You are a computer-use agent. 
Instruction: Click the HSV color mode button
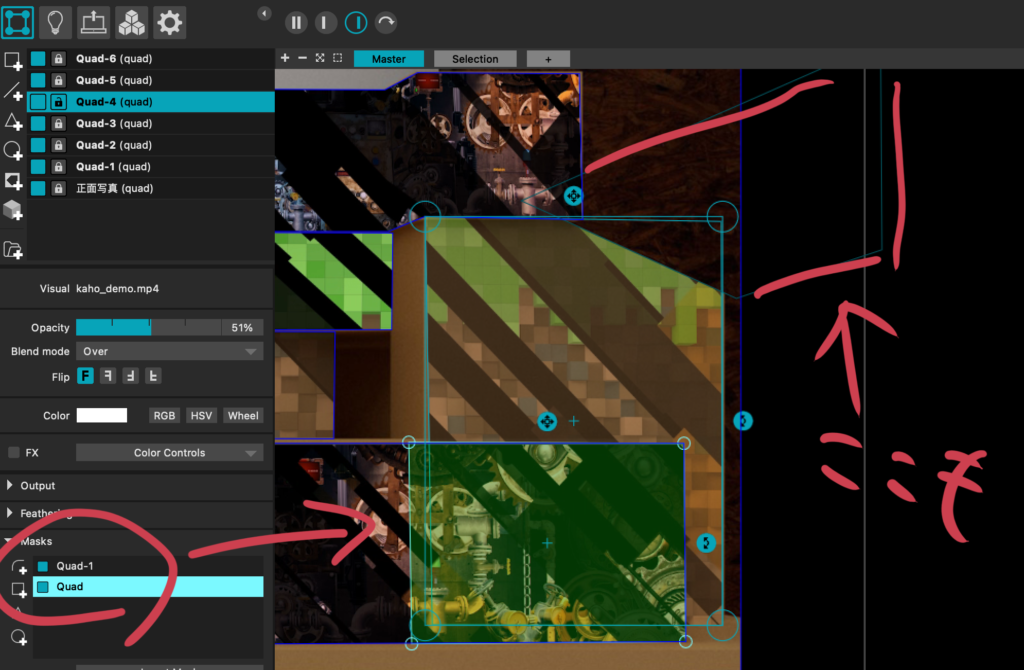201,416
